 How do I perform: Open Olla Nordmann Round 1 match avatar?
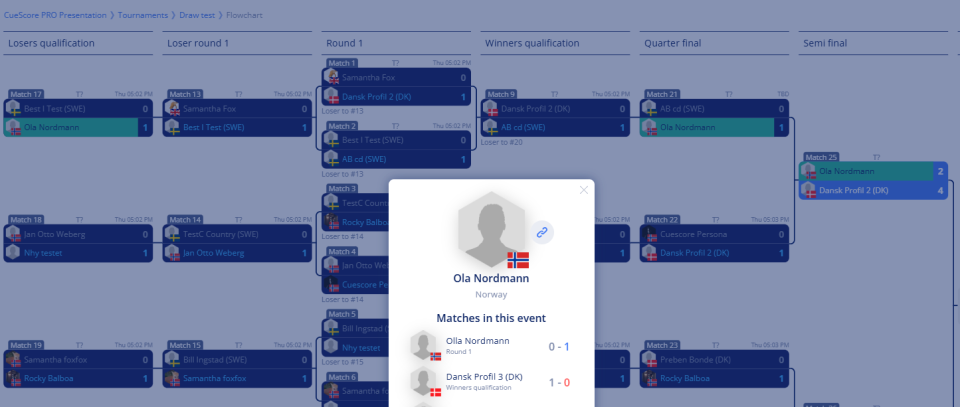pos(423,346)
